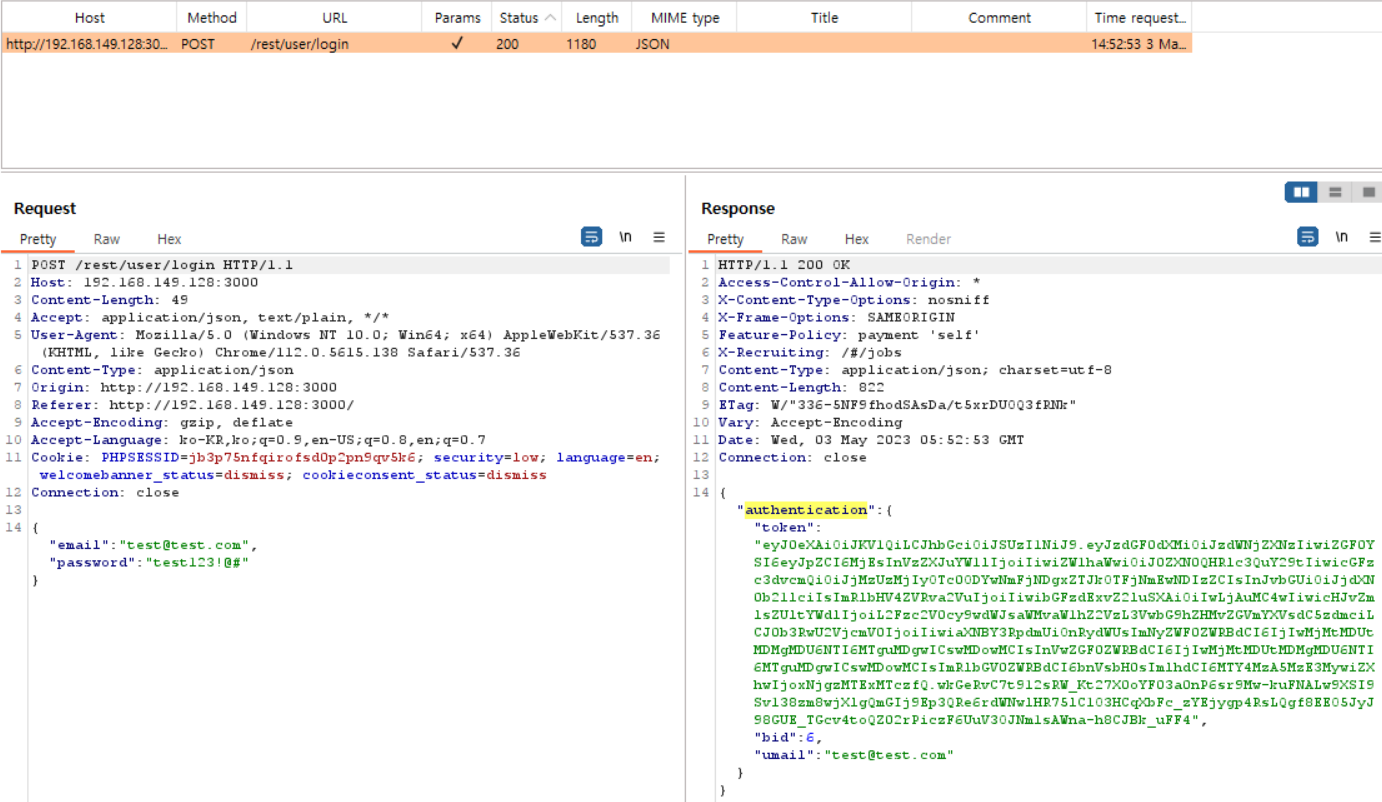Show non-printable characters (\n) in Response panel
The width and height of the screenshot is (1382, 802).
[1342, 237]
